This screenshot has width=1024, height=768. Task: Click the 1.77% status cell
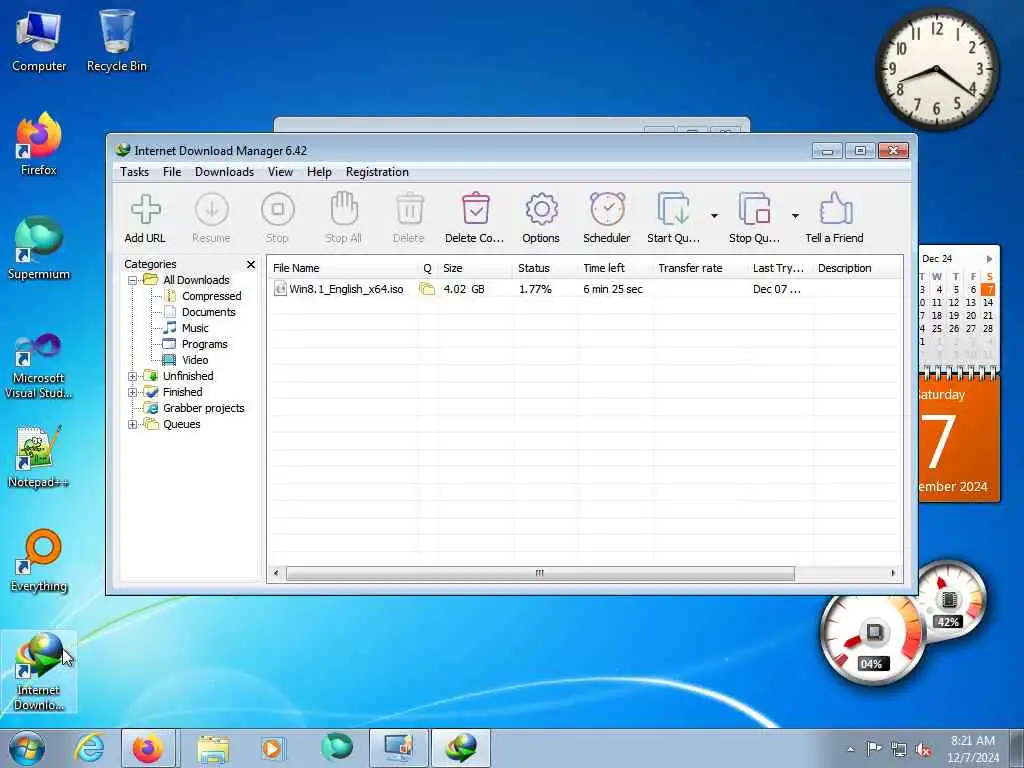[535, 289]
